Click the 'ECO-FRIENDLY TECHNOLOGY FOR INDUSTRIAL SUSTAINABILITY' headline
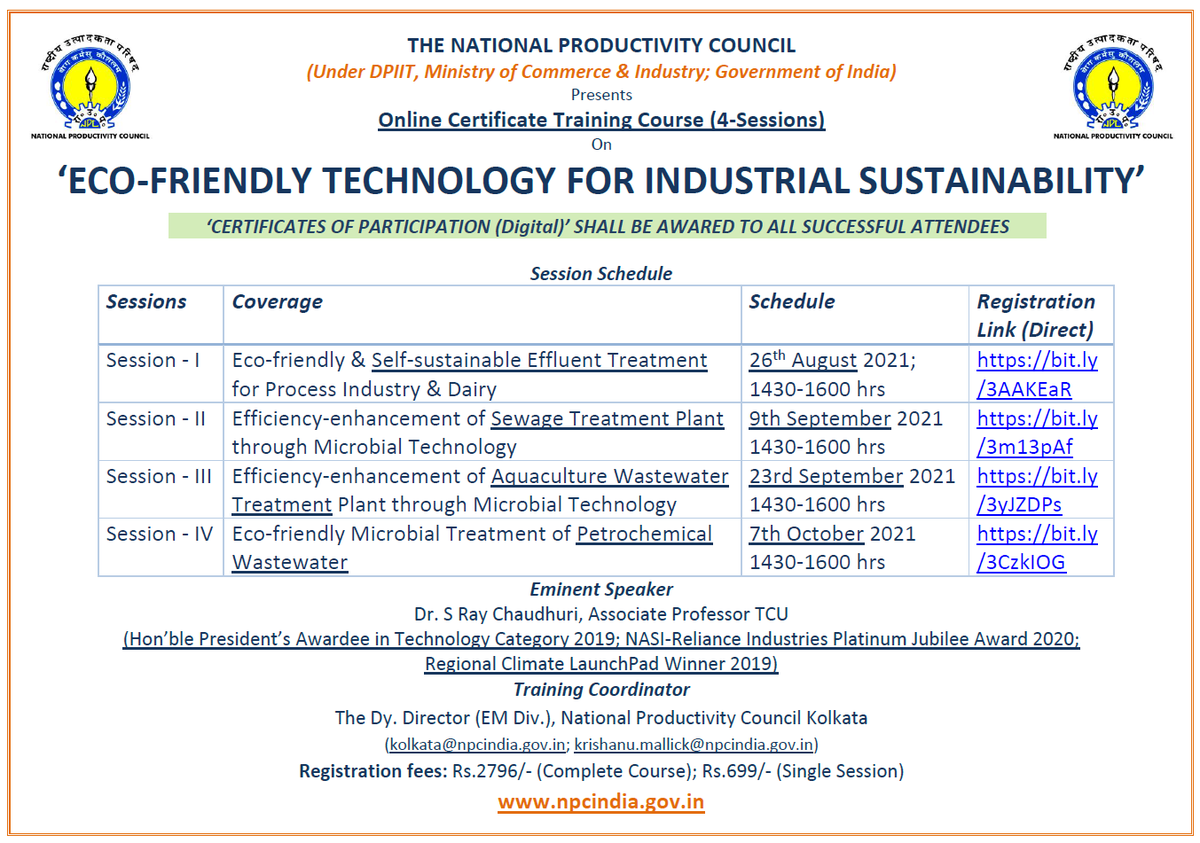Viewport: 1200px width, 843px height. click(x=601, y=180)
